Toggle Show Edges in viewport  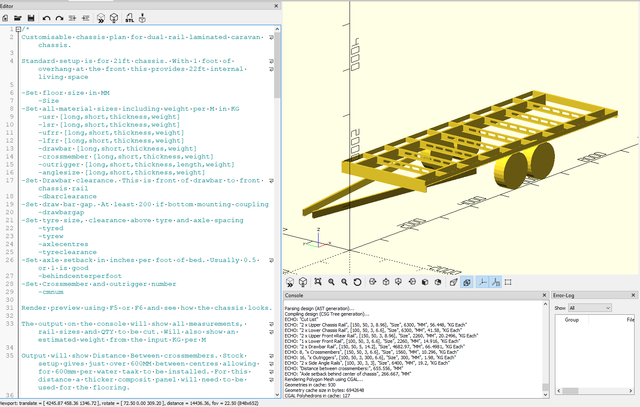(508, 282)
